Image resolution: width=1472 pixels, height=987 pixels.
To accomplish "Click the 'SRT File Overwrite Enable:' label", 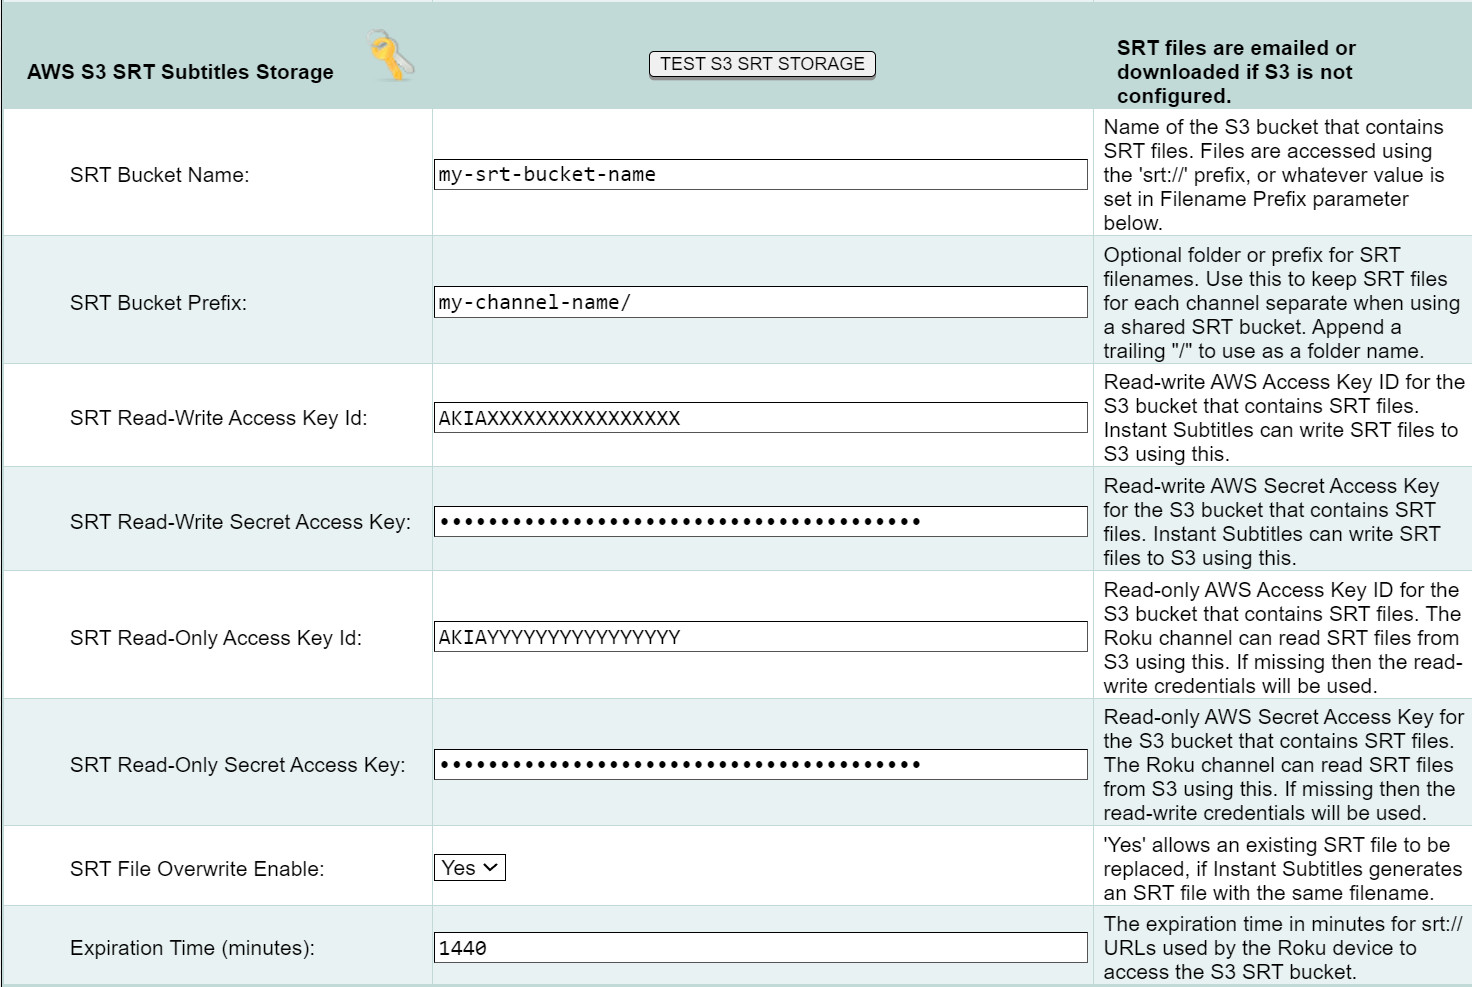I will [x=197, y=869].
